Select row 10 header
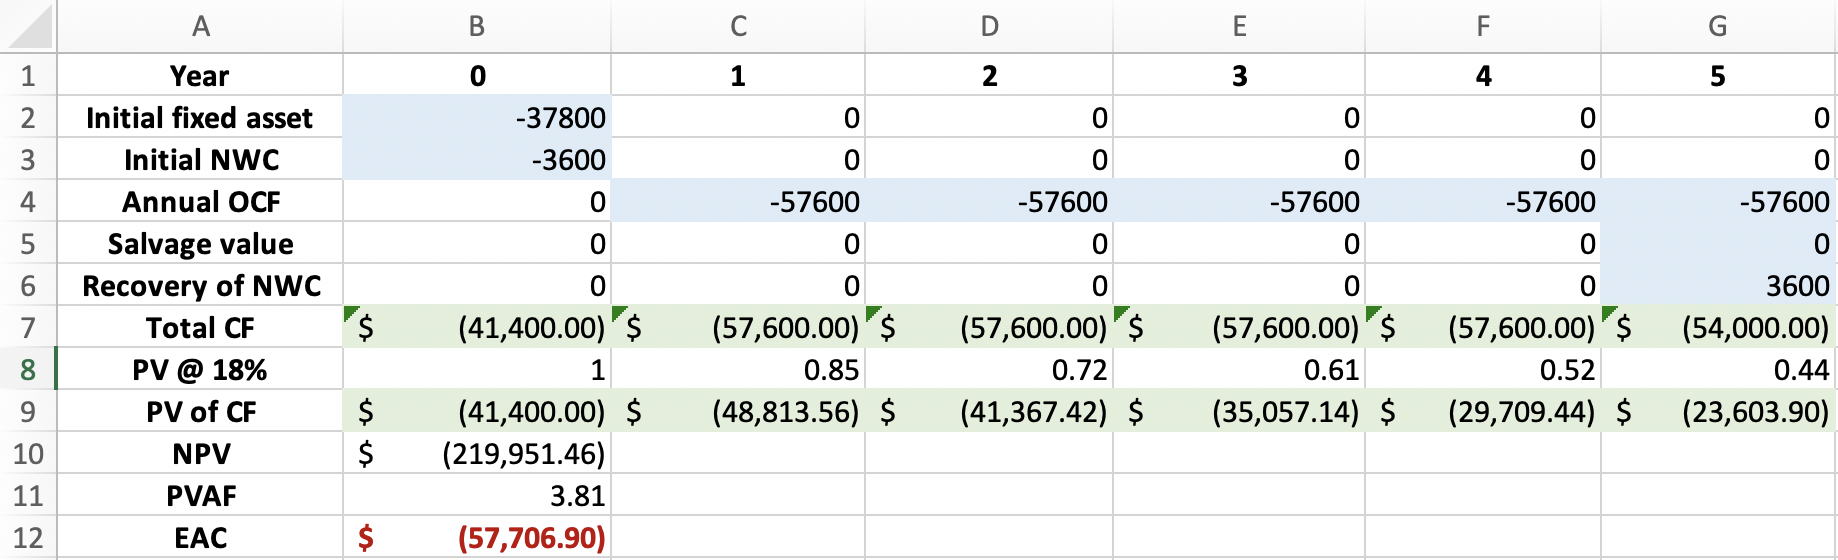The image size is (1838, 560). (28, 453)
